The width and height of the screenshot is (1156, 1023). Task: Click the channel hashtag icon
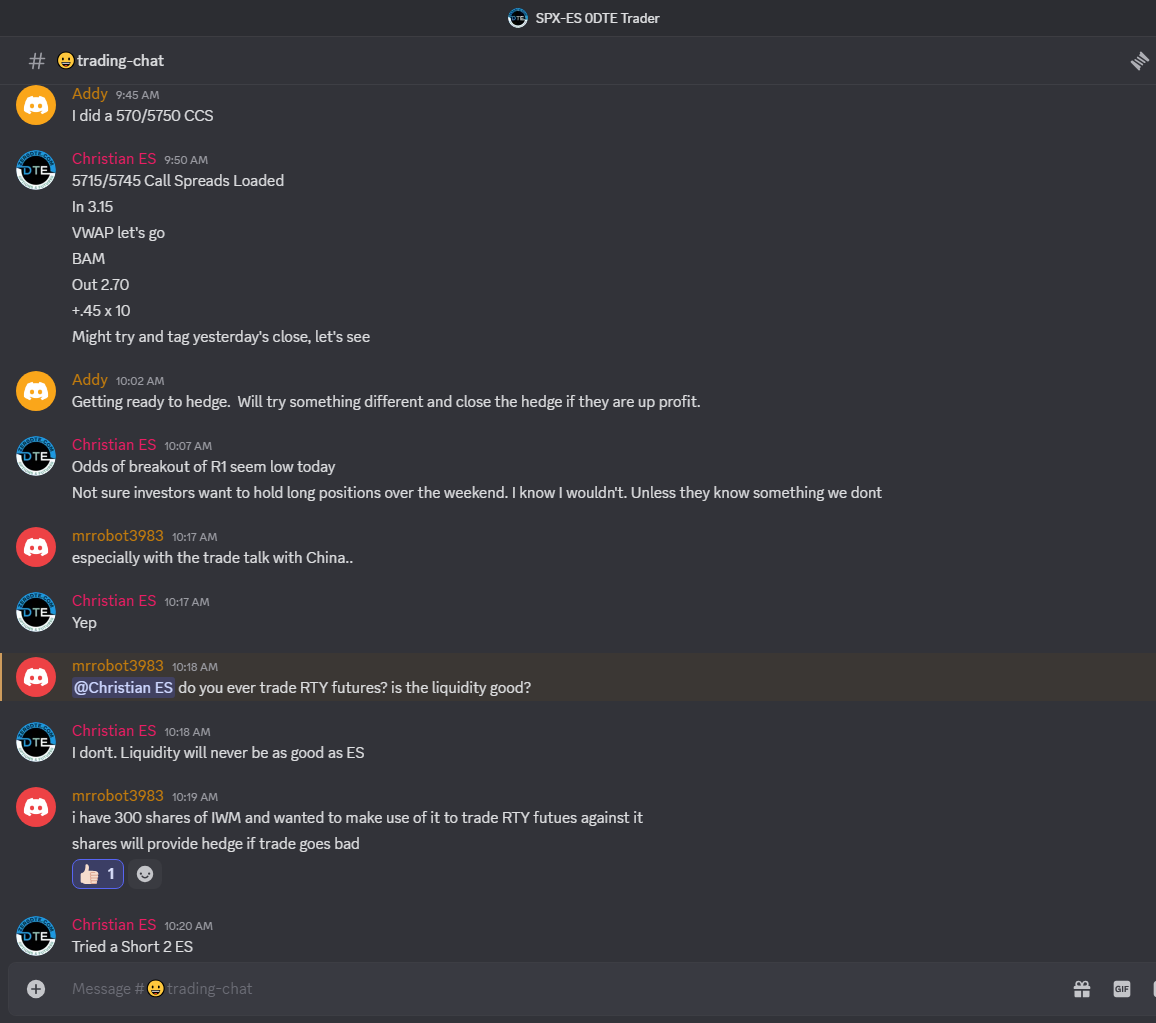pyautogui.click(x=37, y=60)
